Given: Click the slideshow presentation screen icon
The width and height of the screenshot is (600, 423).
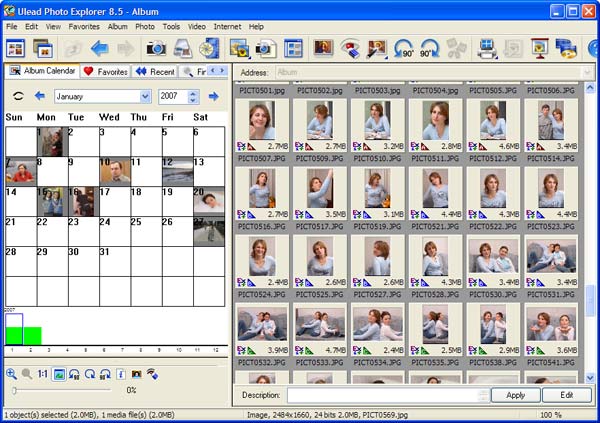Looking at the screenshot, I should [x=540, y=49].
